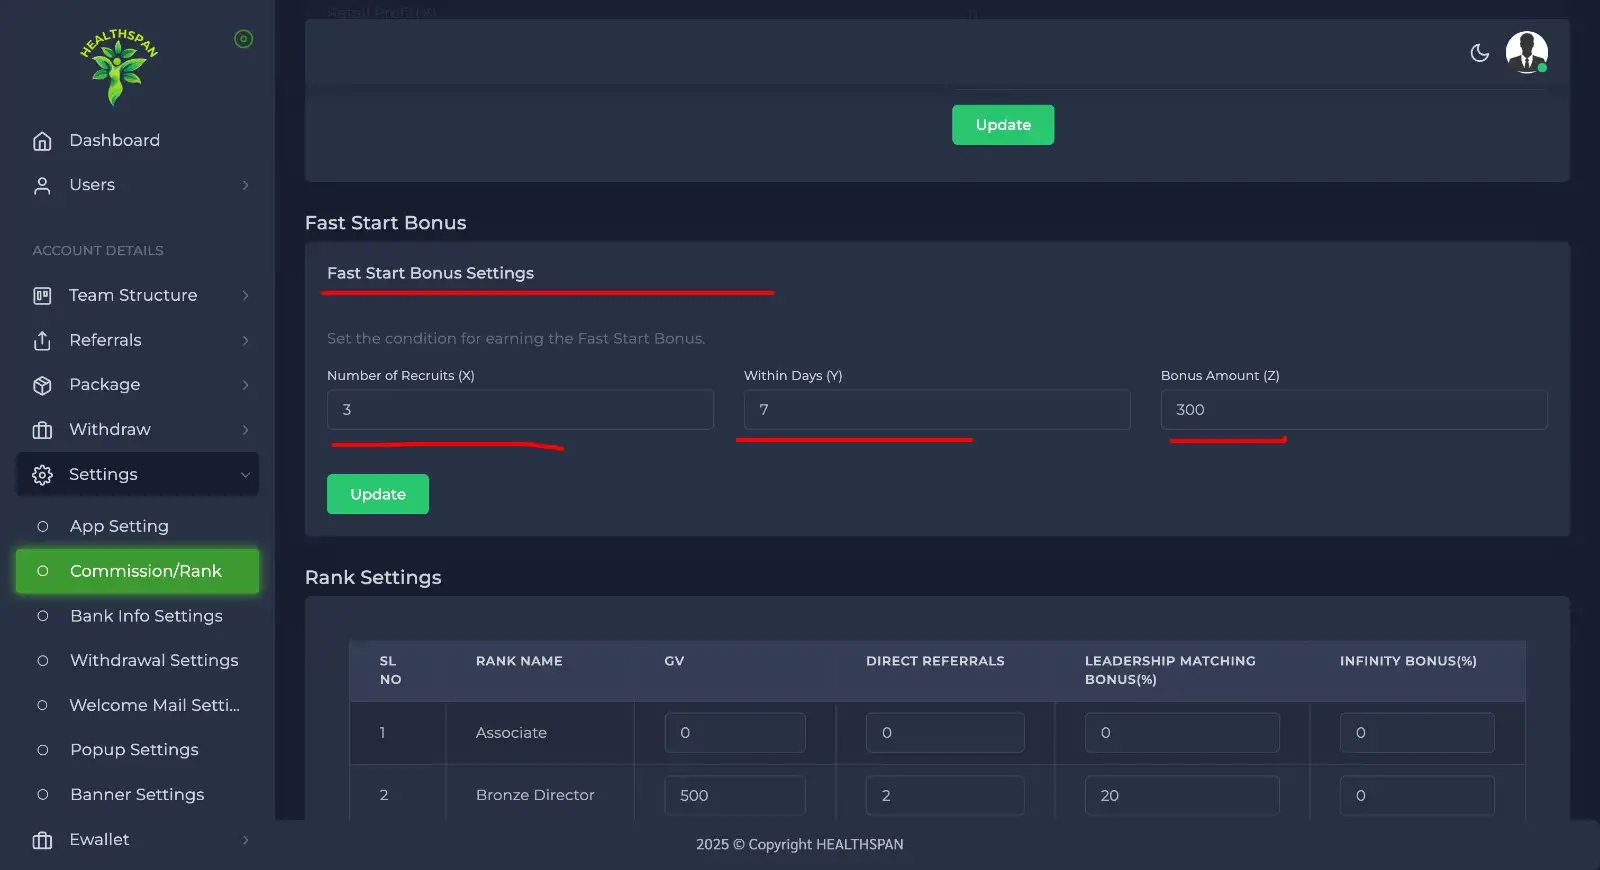Viewport: 1600px width, 870px height.
Task: Click Bronze Director GV input field
Action: coord(734,795)
